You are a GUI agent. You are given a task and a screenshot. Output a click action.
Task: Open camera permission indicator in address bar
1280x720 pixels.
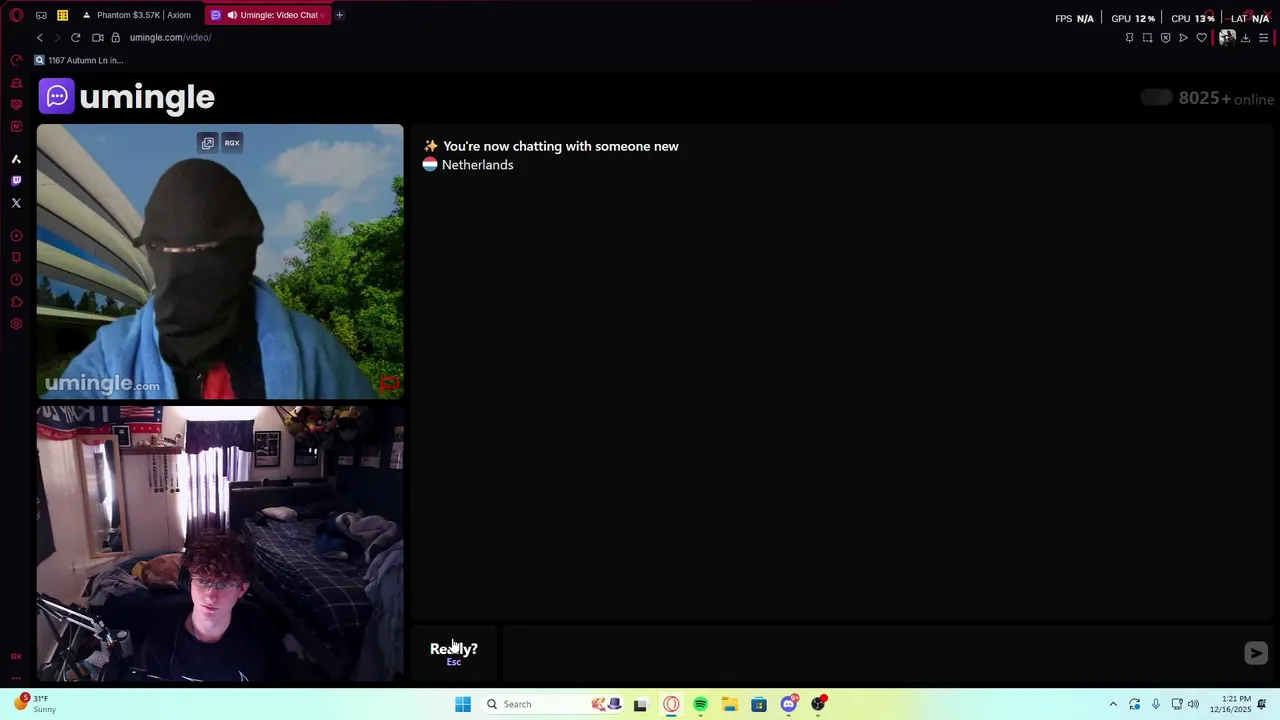(98, 37)
